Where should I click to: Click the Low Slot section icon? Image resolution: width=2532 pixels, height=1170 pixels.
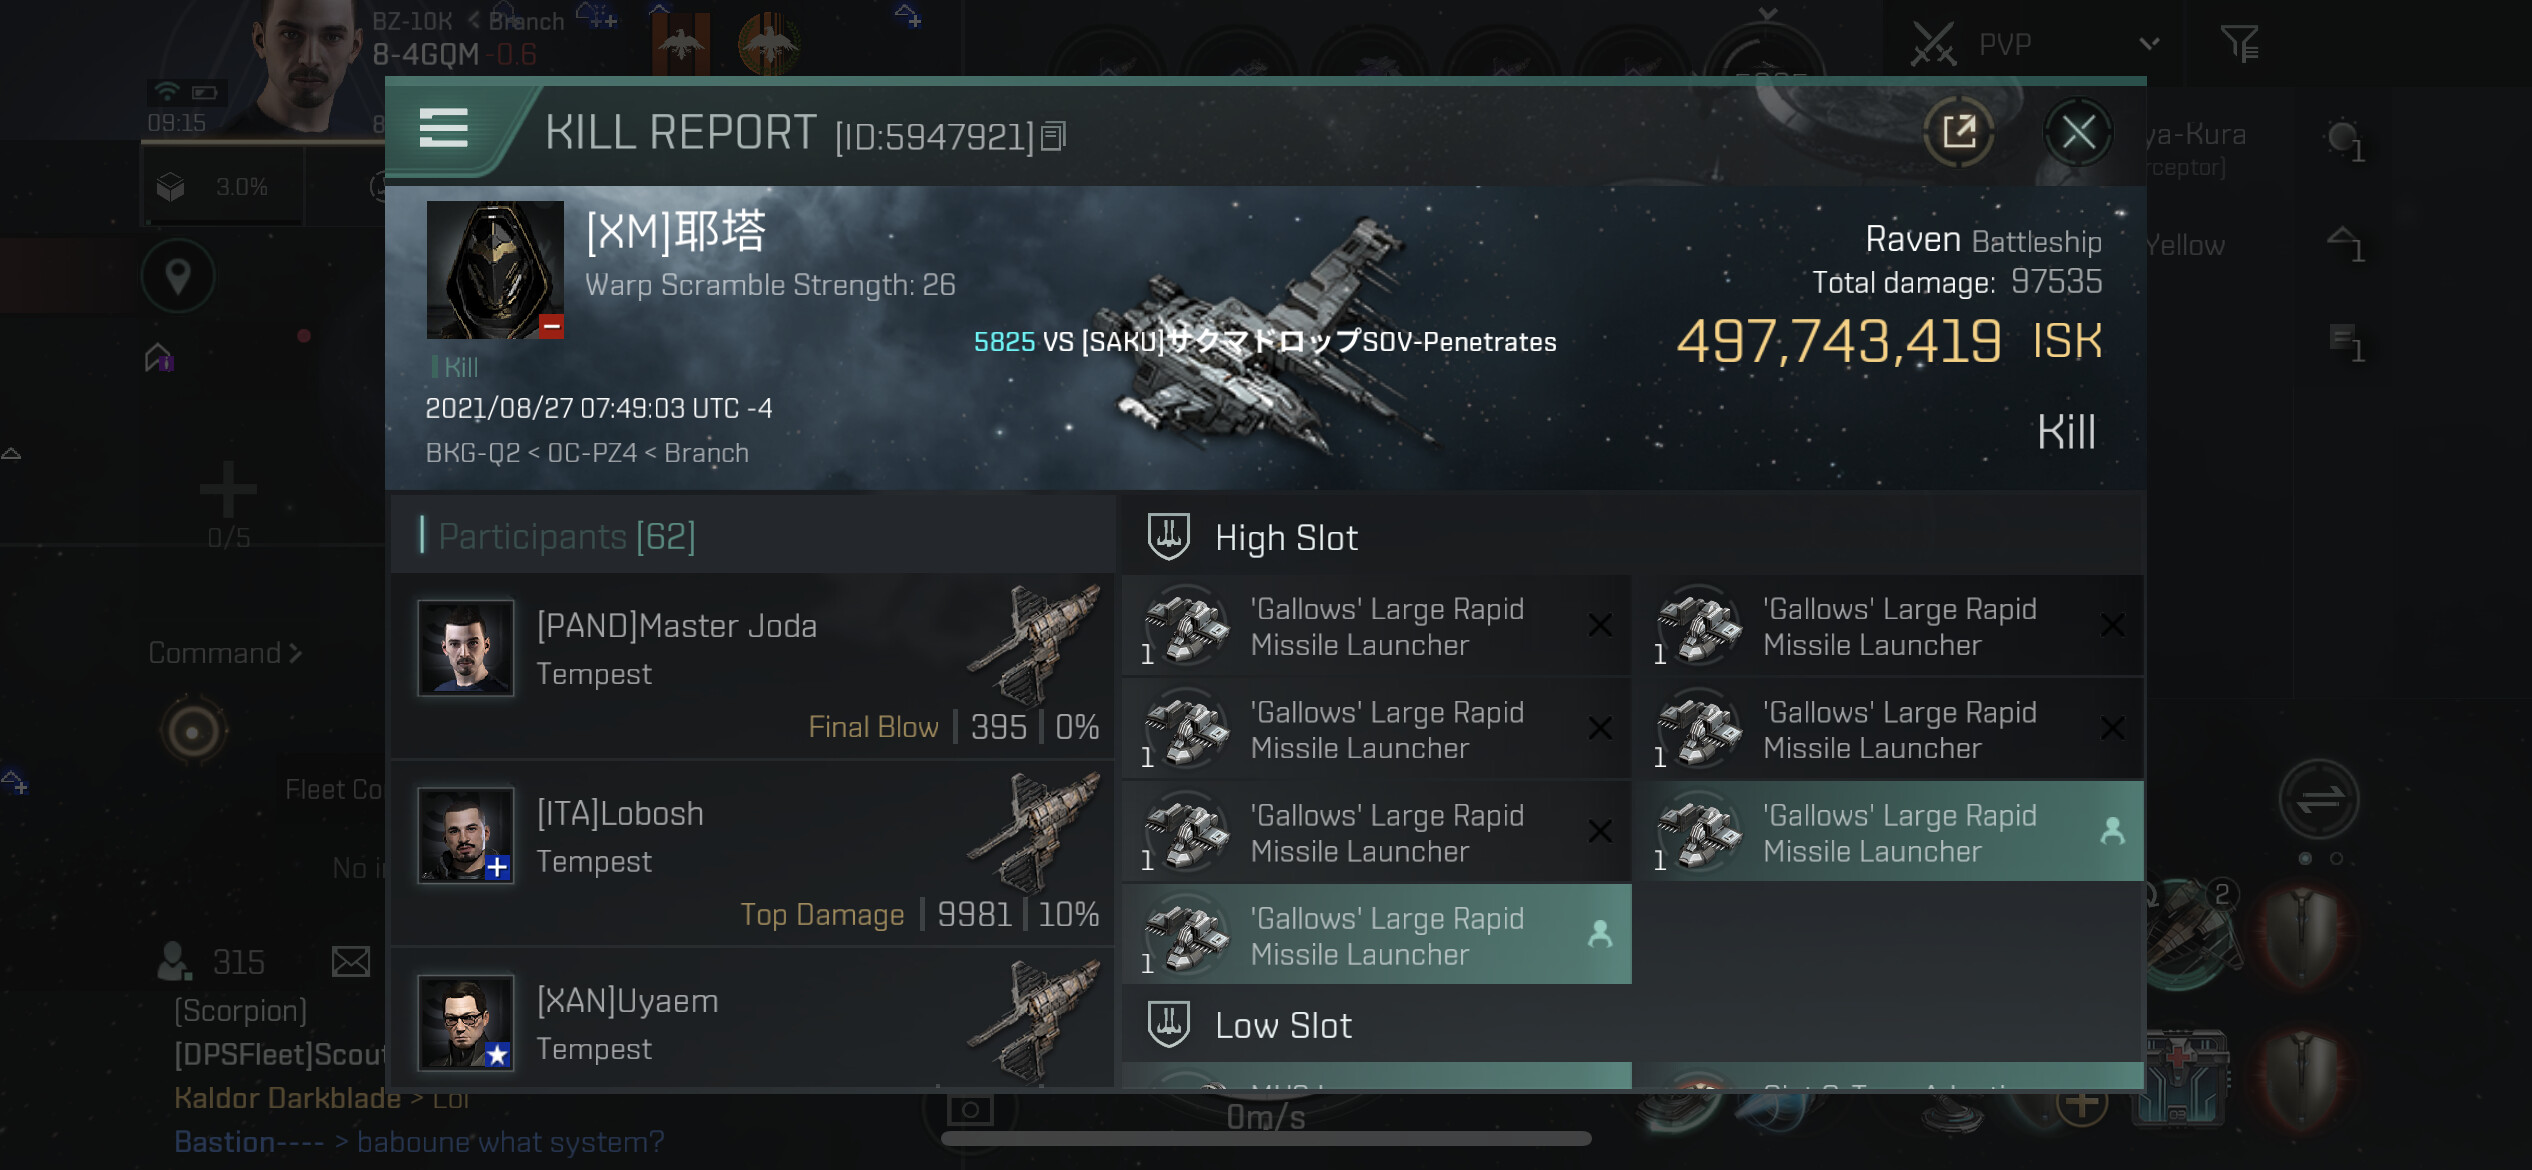coord(1168,1024)
